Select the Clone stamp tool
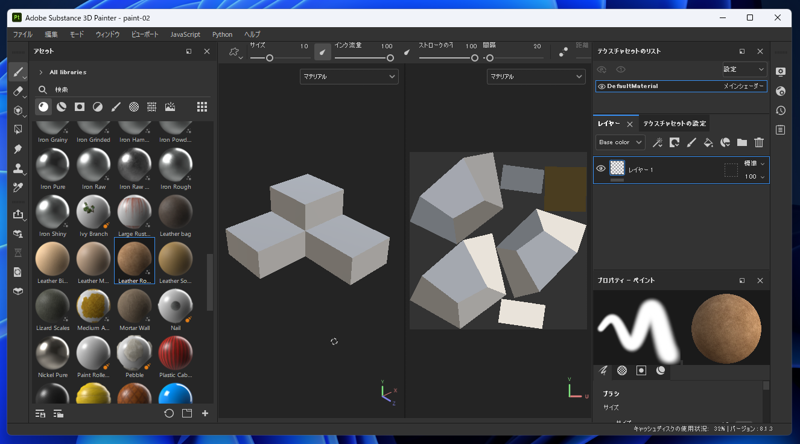 click(x=18, y=168)
